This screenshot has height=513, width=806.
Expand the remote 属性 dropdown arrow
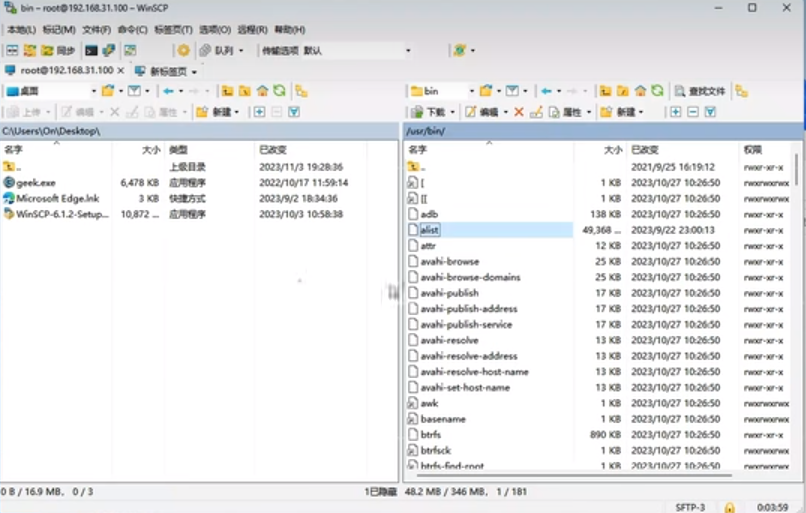click(x=589, y=112)
